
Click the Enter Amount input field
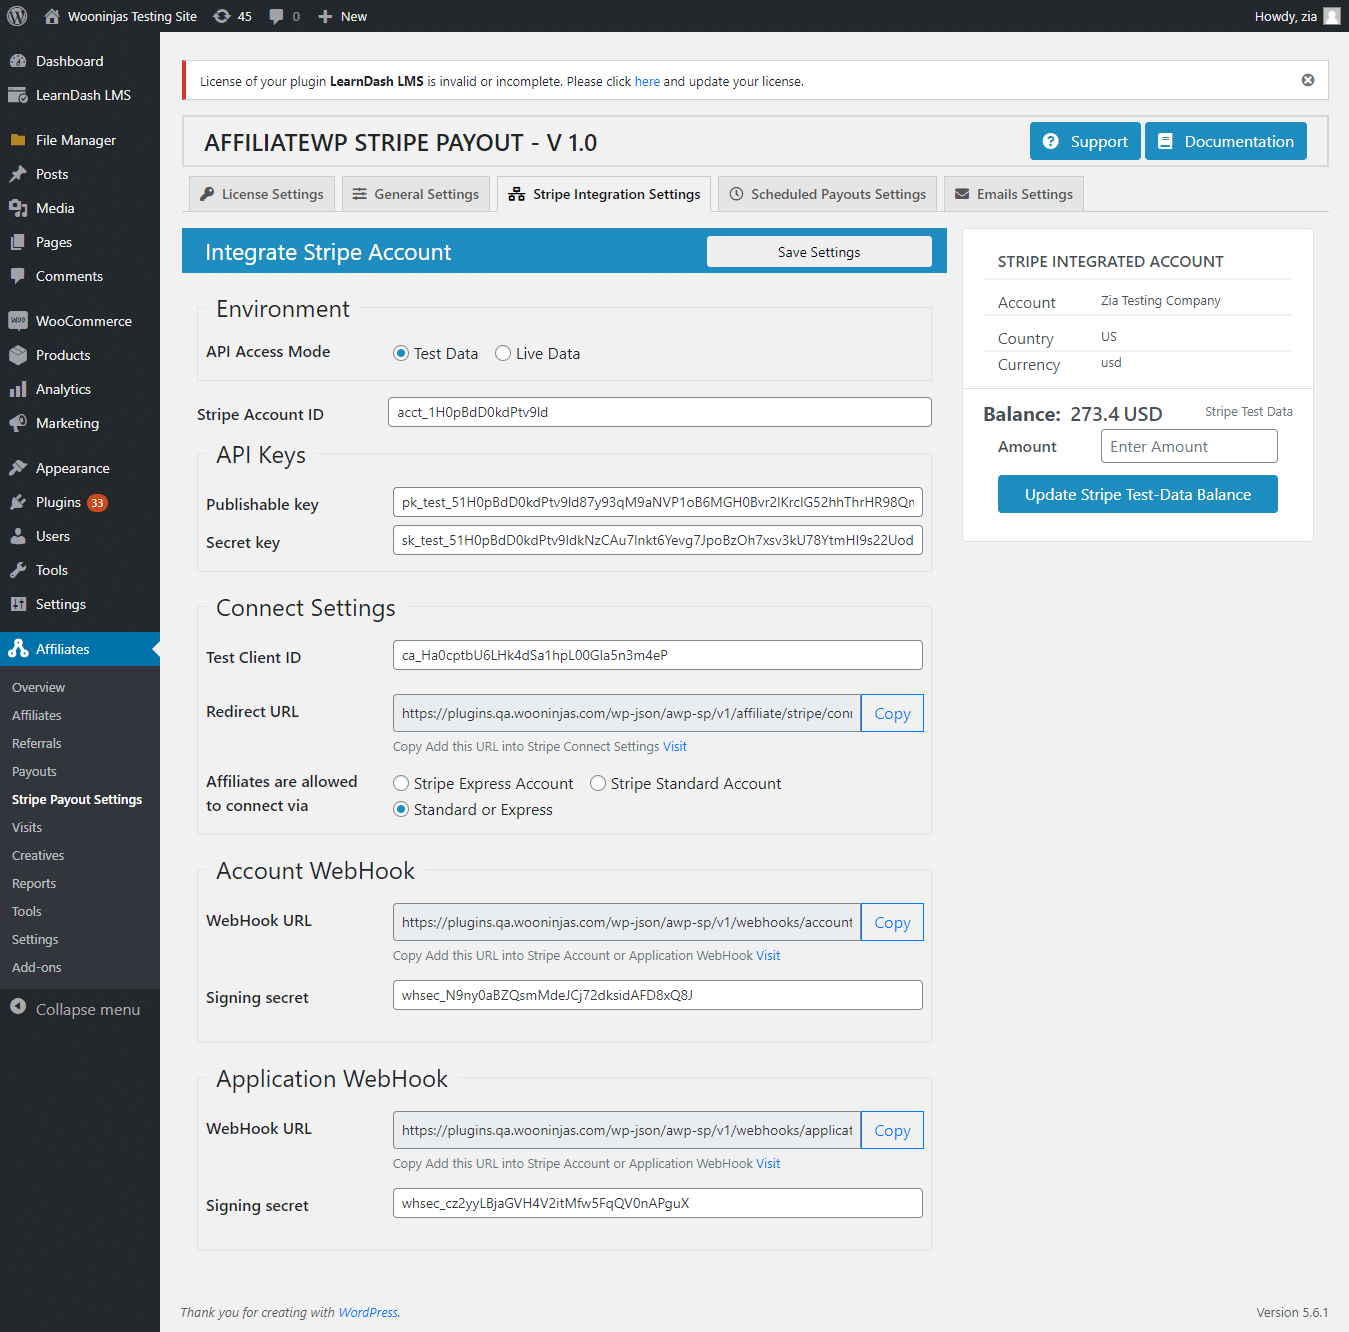coord(1189,446)
